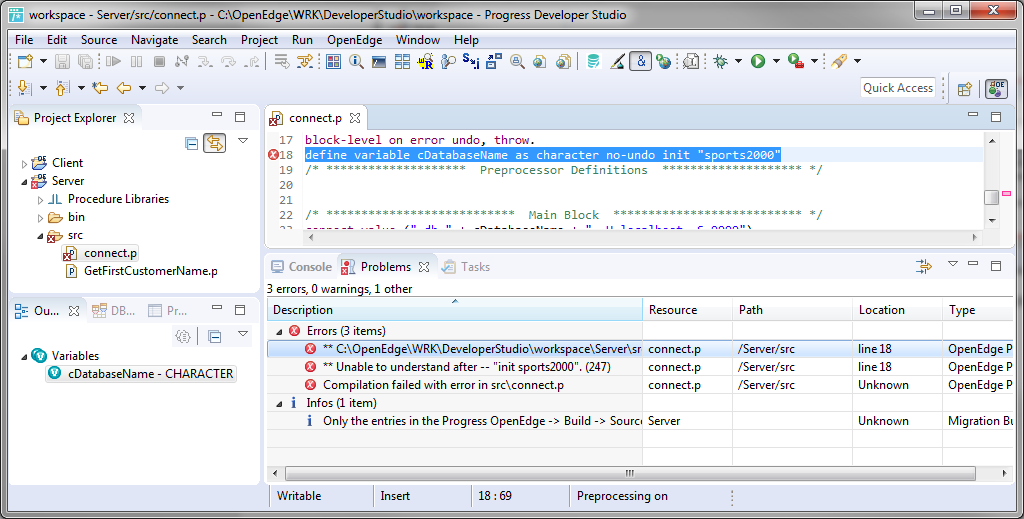Select the 'Unable to understand after' error row
The height and width of the screenshot is (519, 1024).
[x=640, y=367]
